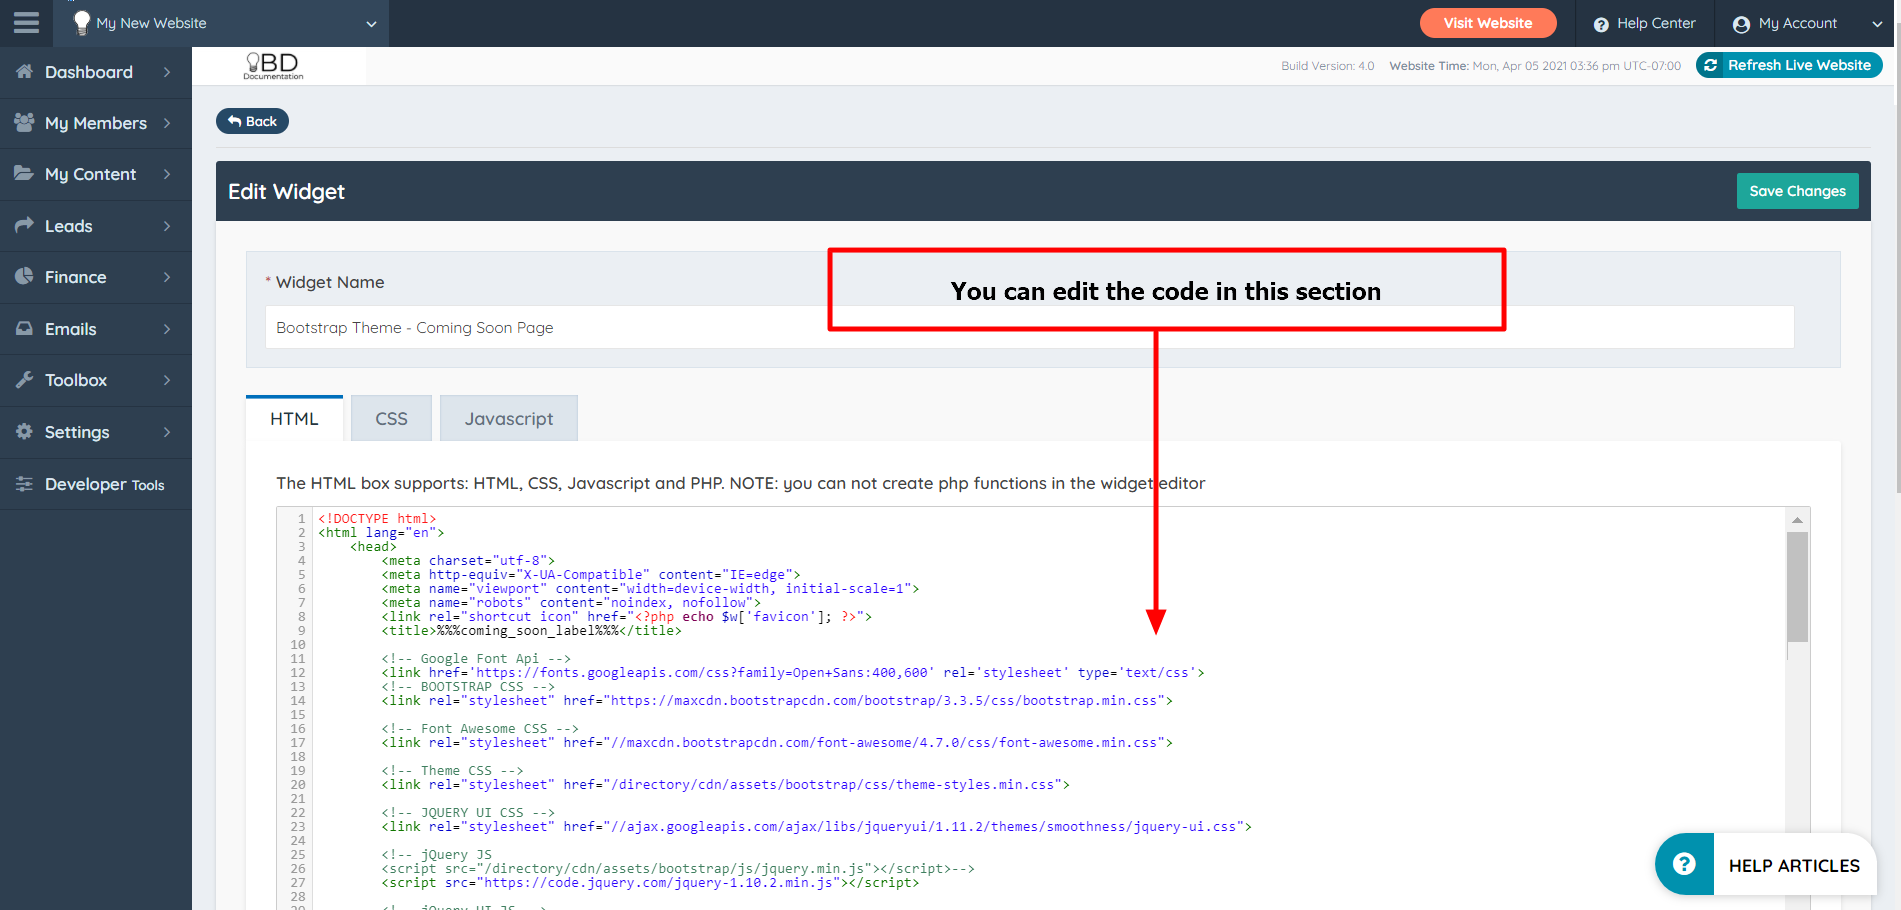Image resolution: width=1901 pixels, height=910 pixels.
Task: Open the hamburger menu icon
Action: [26, 22]
